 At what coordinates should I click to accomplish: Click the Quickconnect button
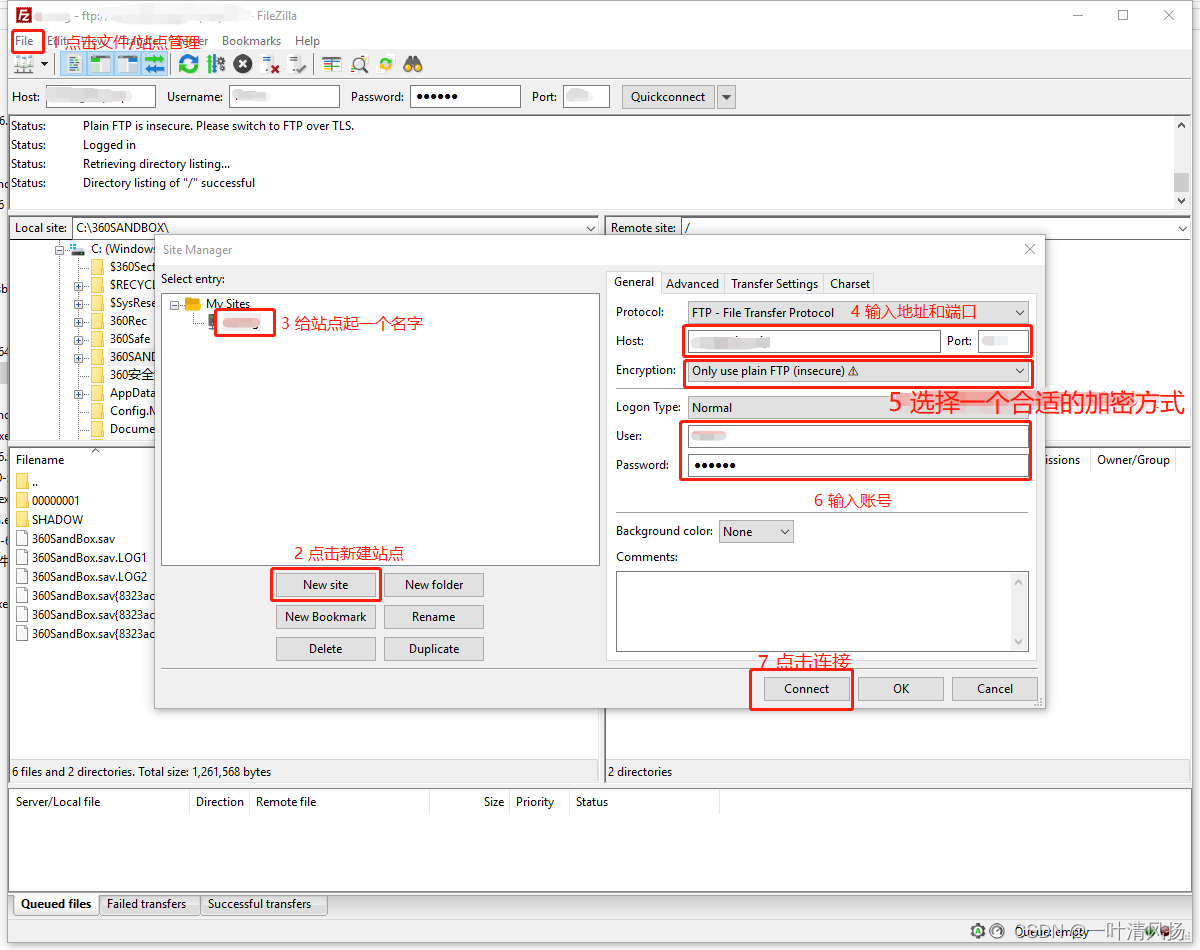tap(668, 97)
